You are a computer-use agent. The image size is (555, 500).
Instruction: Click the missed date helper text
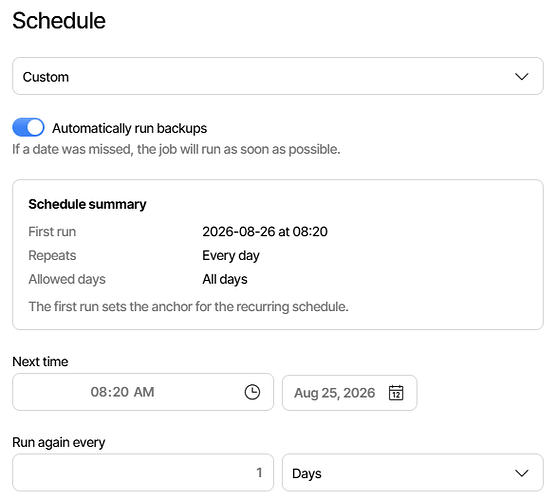[x=176, y=149]
